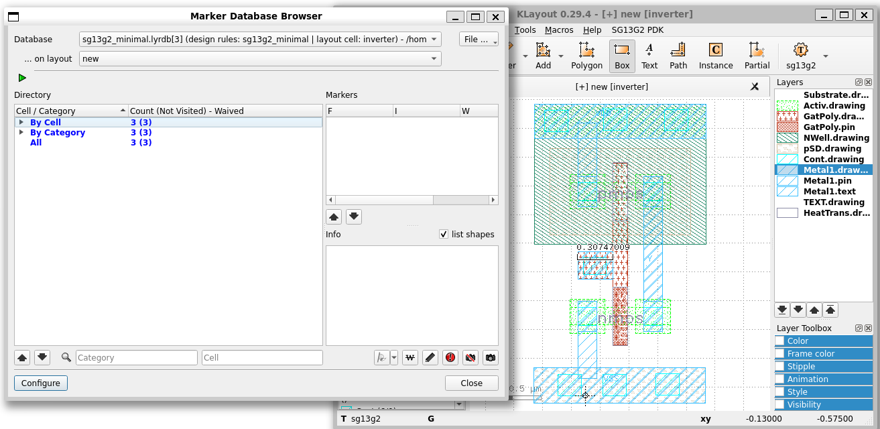Toggle the Visibility checkbox in Layer Toolbox
880x429 pixels.
(780, 405)
